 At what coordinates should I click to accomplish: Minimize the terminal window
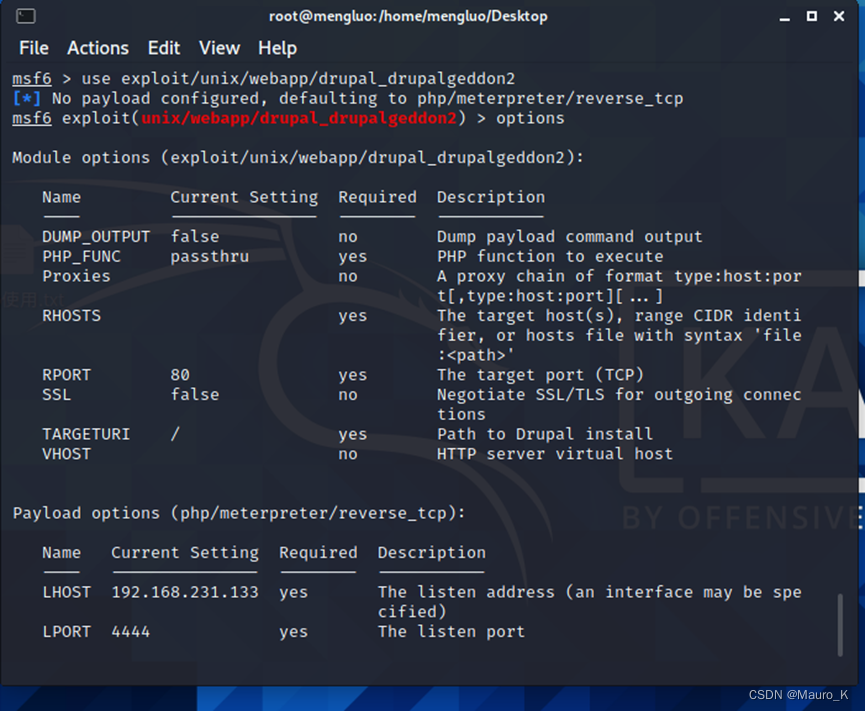pos(784,17)
